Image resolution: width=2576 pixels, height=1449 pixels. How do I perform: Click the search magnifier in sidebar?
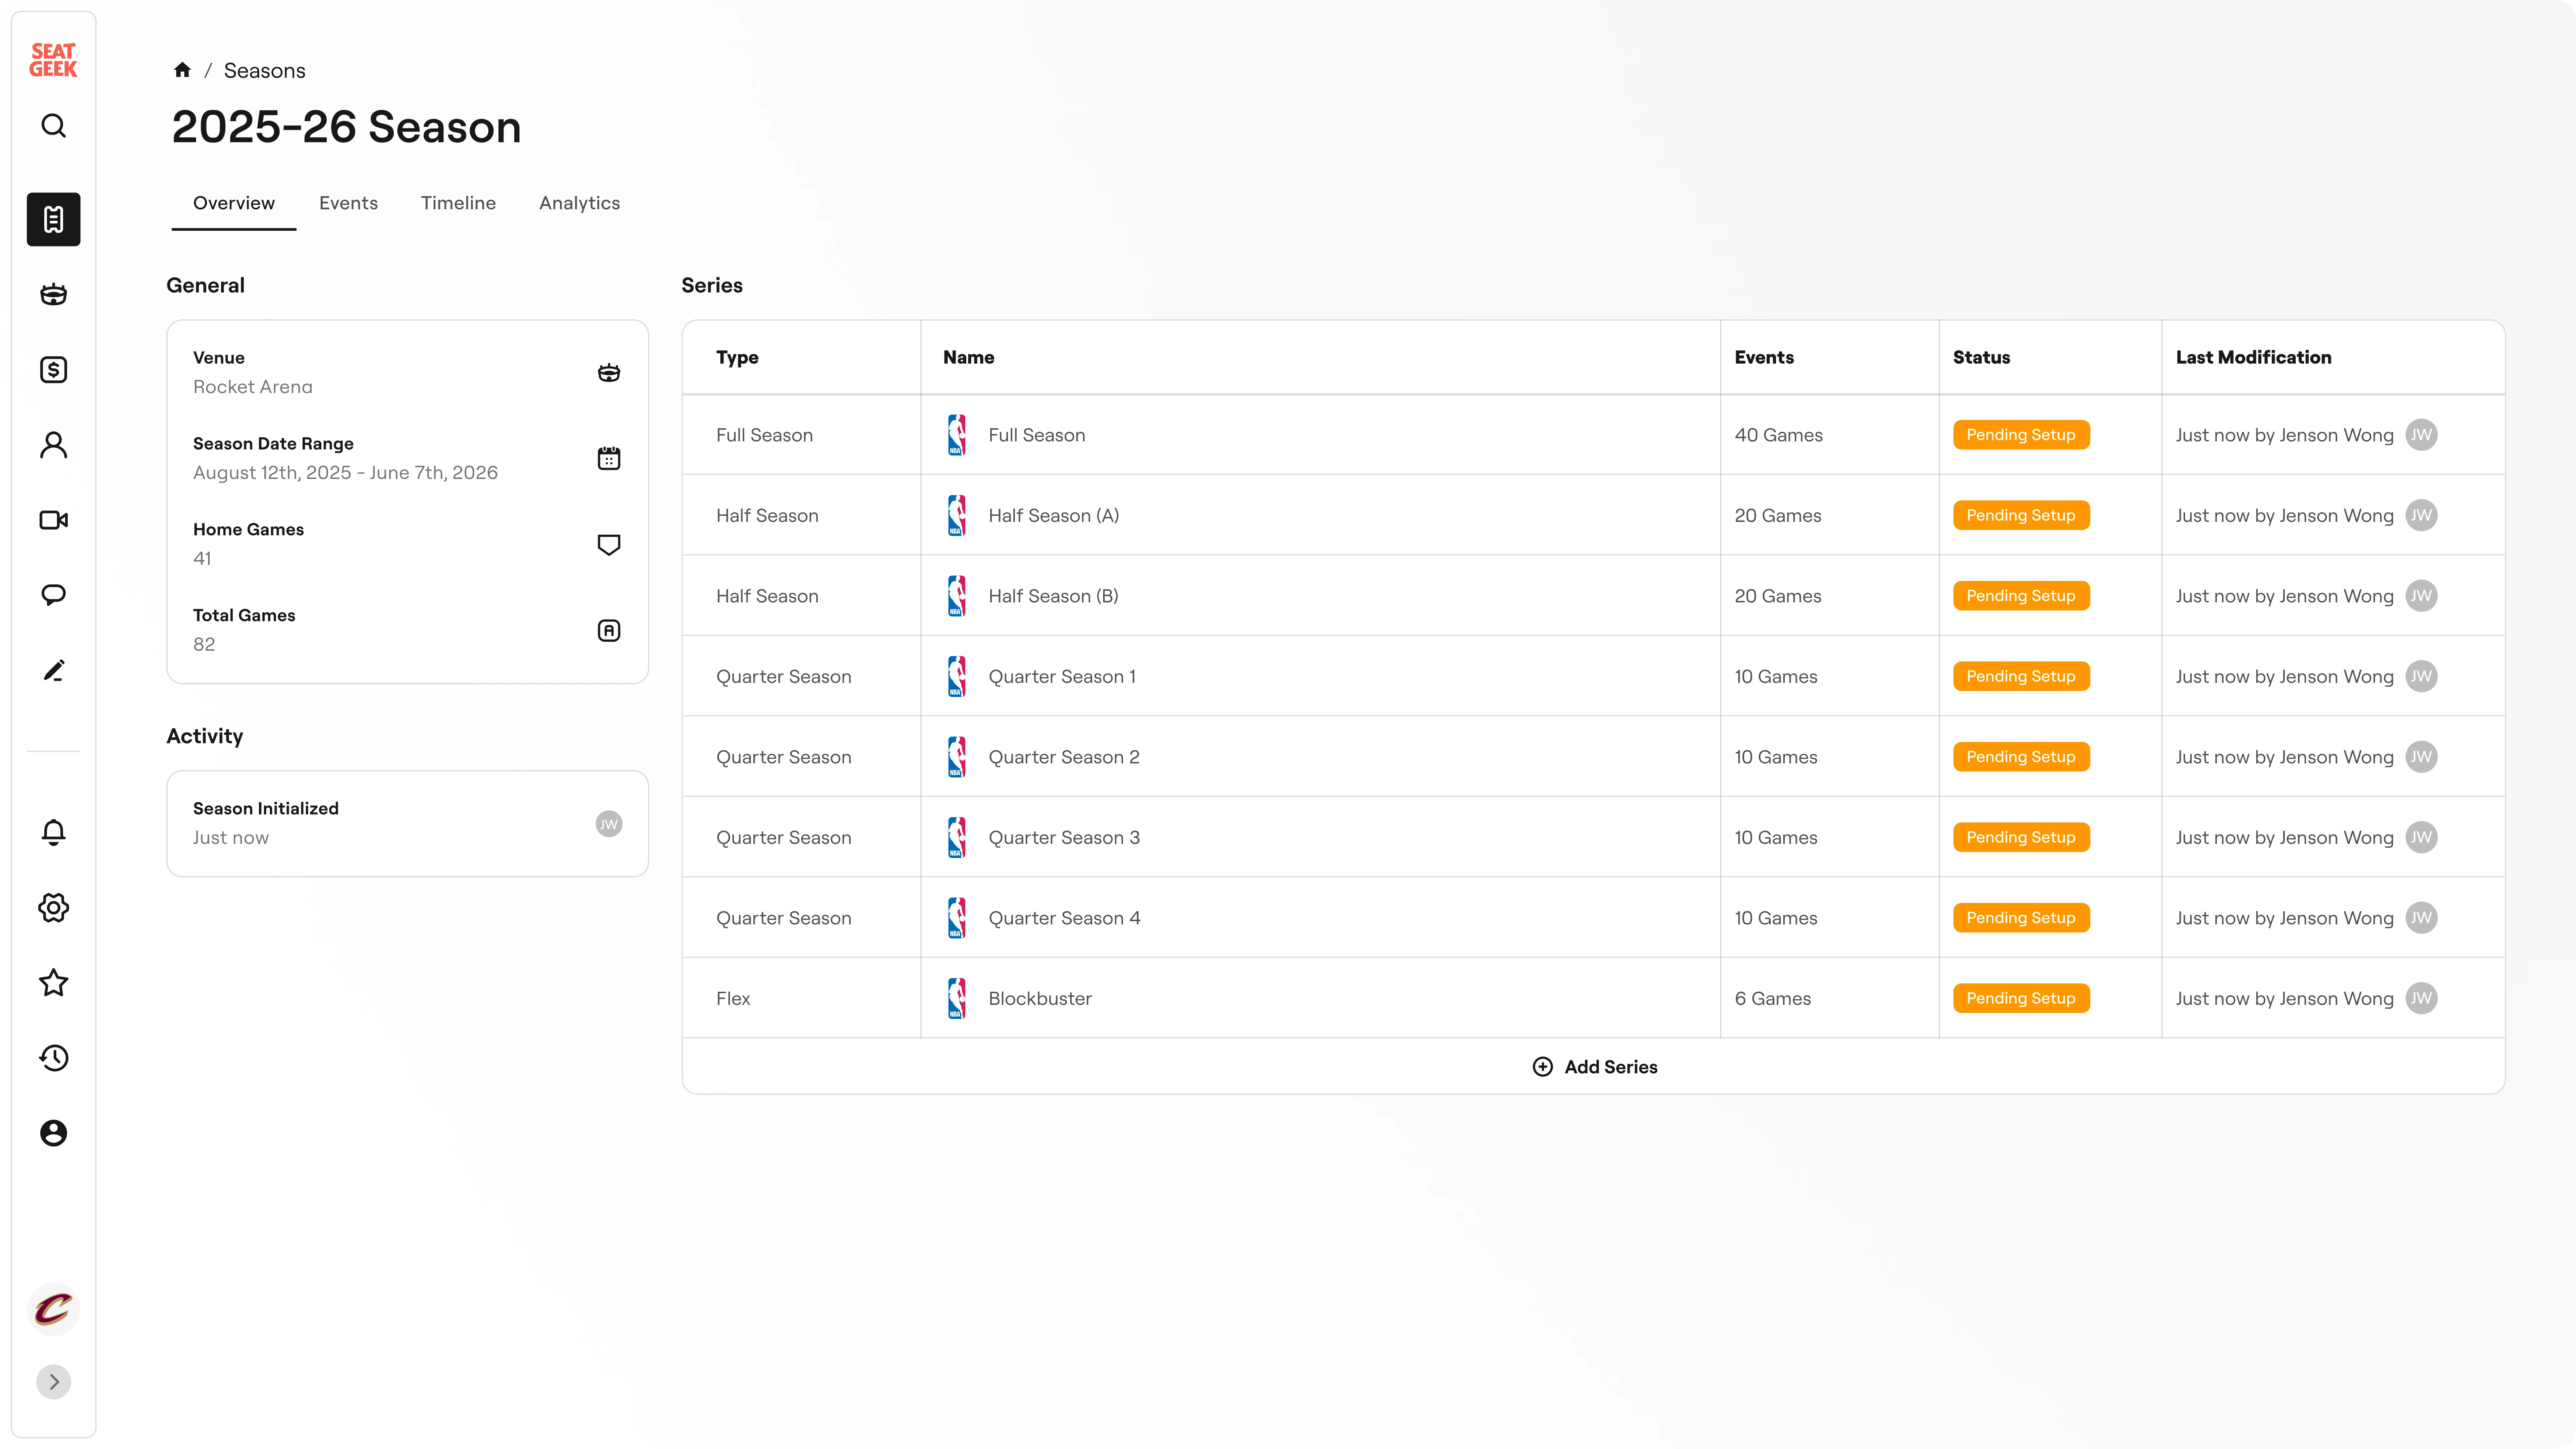[53, 126]
